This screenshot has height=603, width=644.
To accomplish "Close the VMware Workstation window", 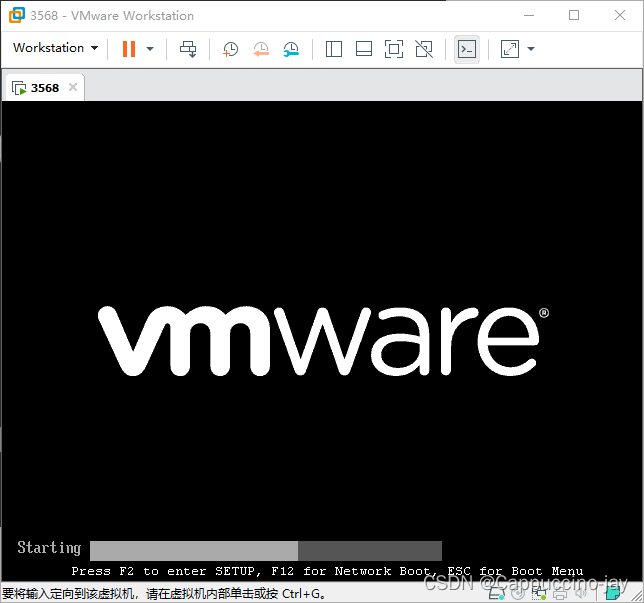I will pyautogui.click(x=620, y=15).
